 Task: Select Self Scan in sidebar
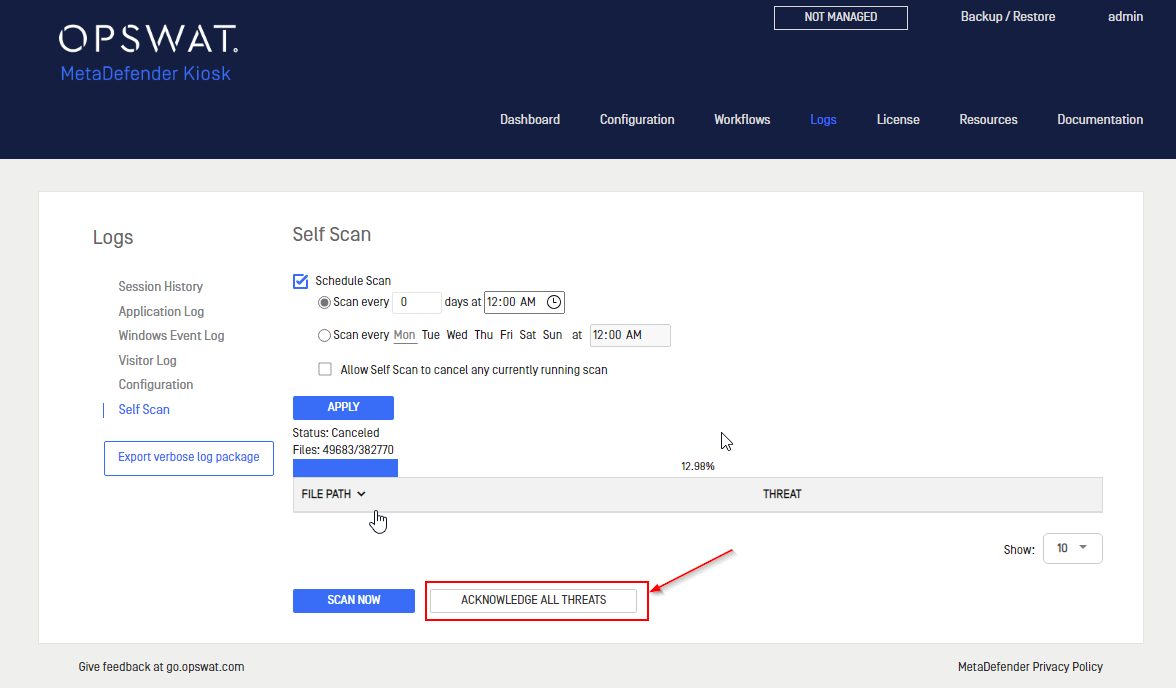point(144,410)
